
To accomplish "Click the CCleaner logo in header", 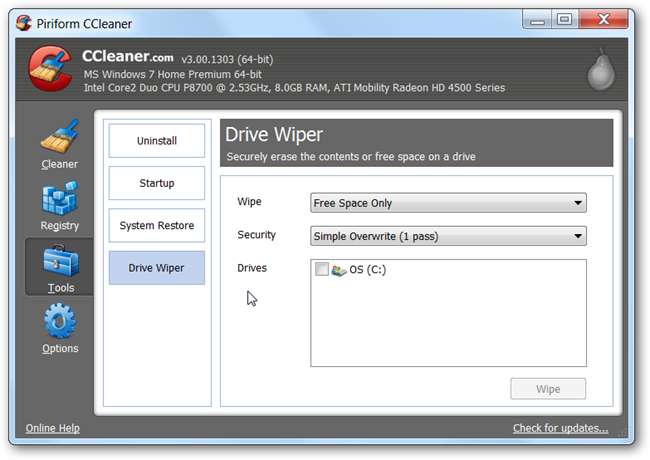I will pyautogui.click(x=48, y=70).
